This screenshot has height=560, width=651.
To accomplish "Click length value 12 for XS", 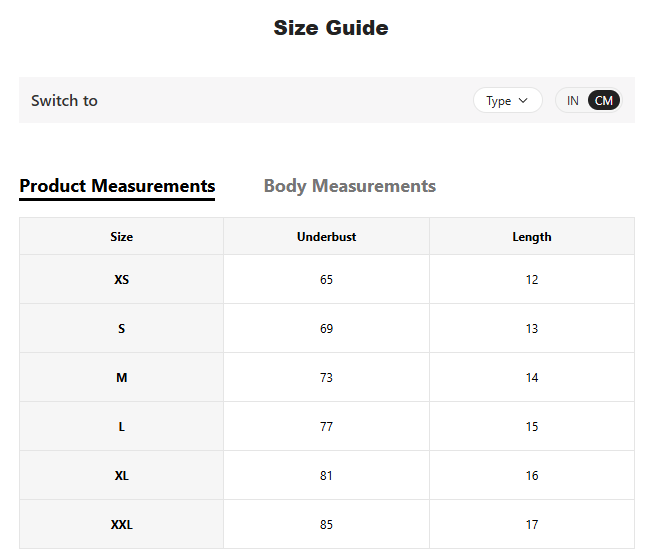I will (532, 279).
